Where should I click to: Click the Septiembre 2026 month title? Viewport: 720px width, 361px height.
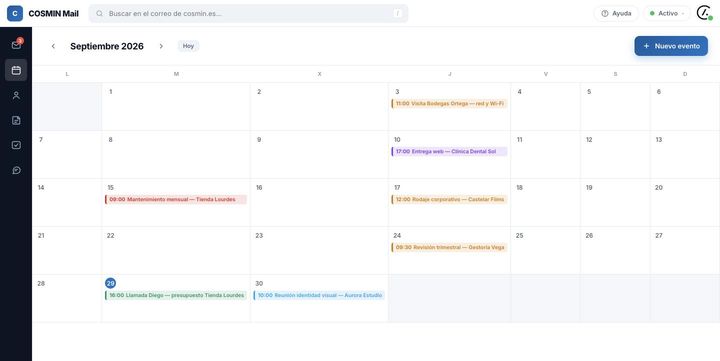pyautogui.click(x=107, y=46)
